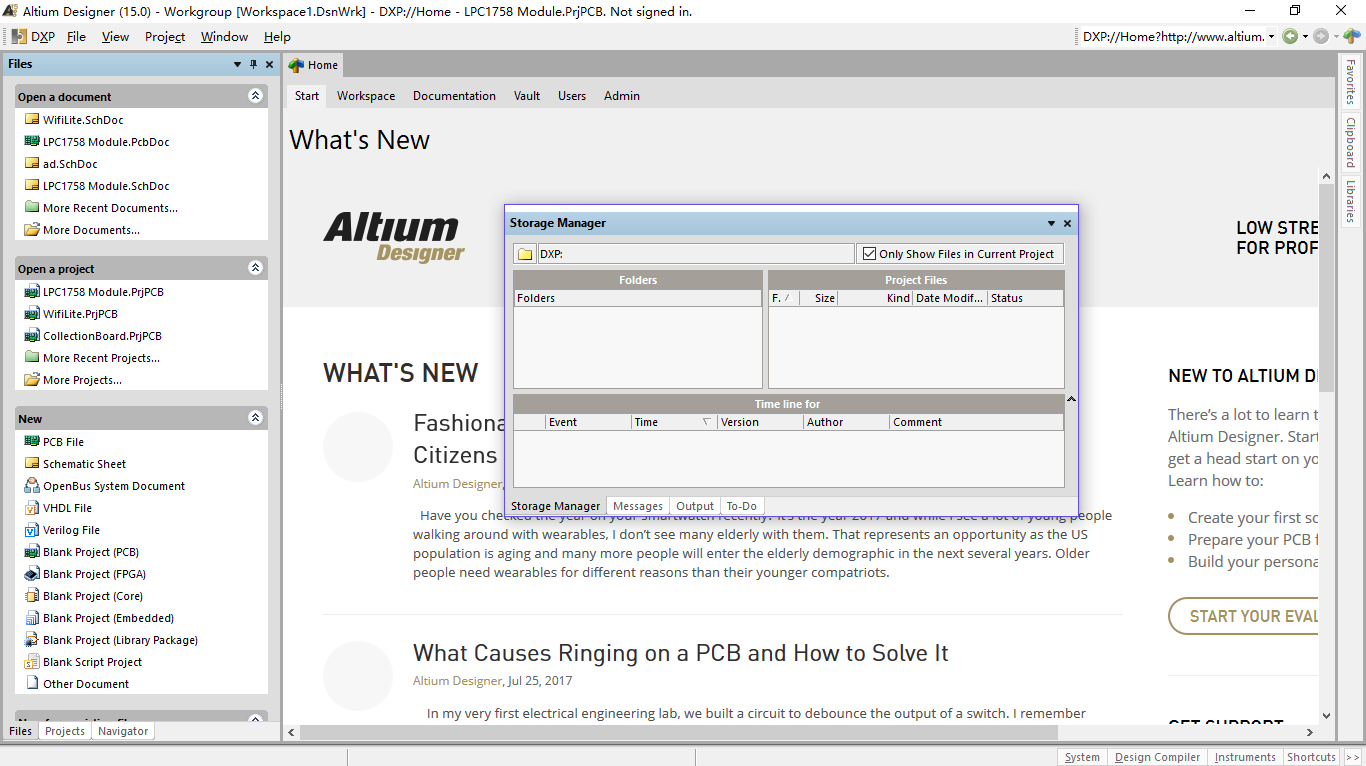Screen dimensions: 1366x766
Task: Open the Favorites side panel tab
Action: 1350,82
